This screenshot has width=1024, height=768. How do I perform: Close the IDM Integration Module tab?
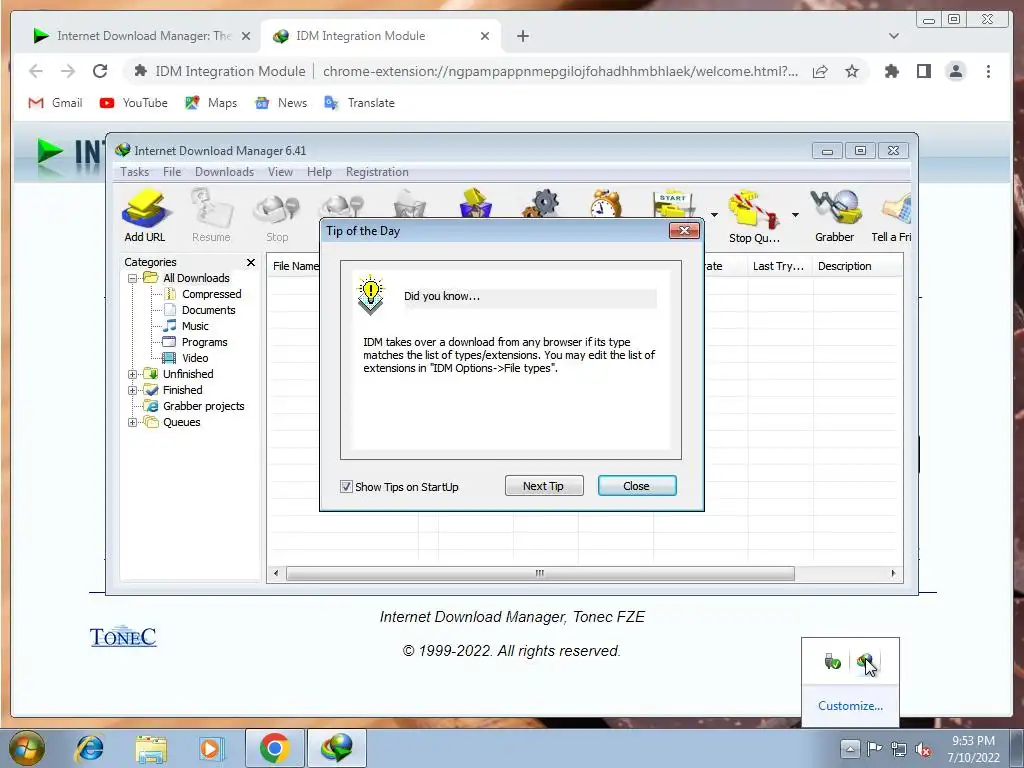(x=485, y=36)
